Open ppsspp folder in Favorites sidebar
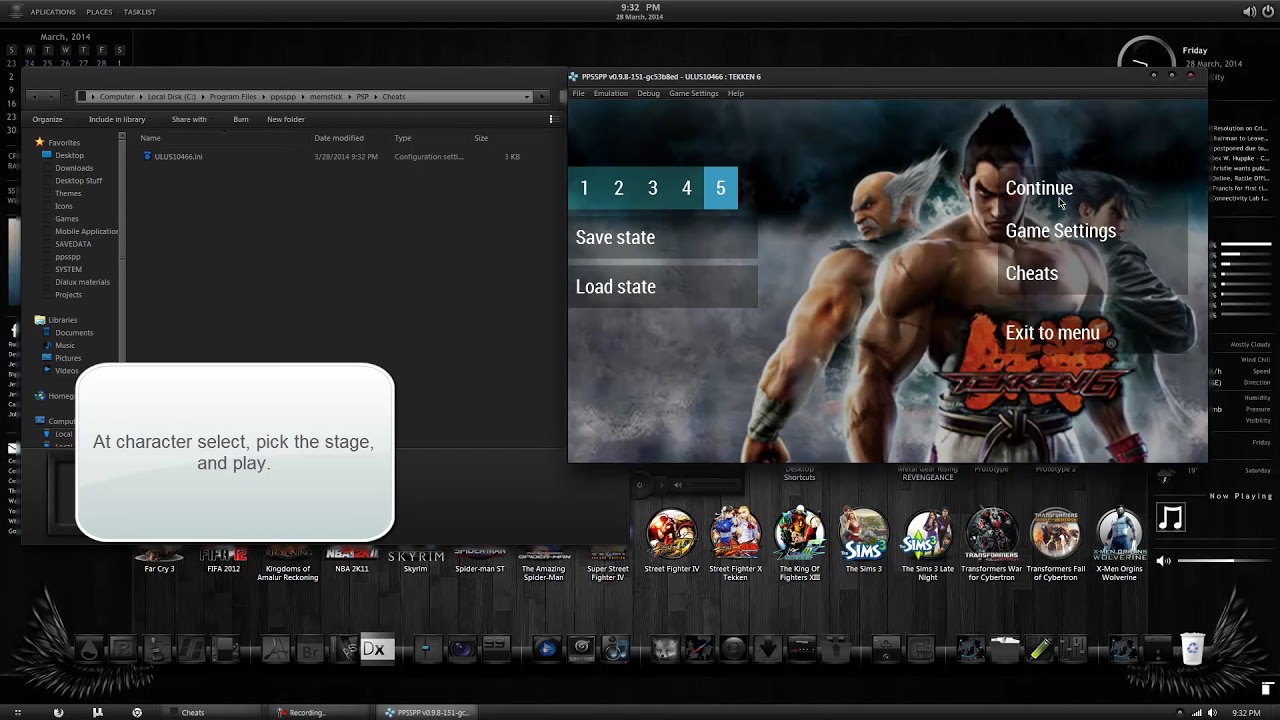 pyautogui.click(x=68, y=257)
